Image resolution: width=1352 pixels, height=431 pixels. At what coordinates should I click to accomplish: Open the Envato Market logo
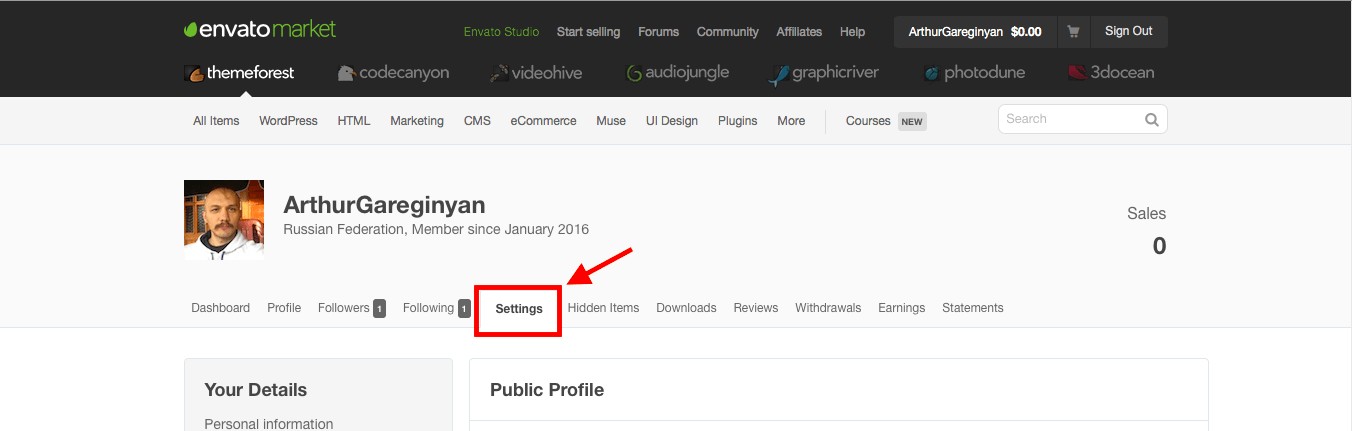pyautogui.click(x=260, y=29)
